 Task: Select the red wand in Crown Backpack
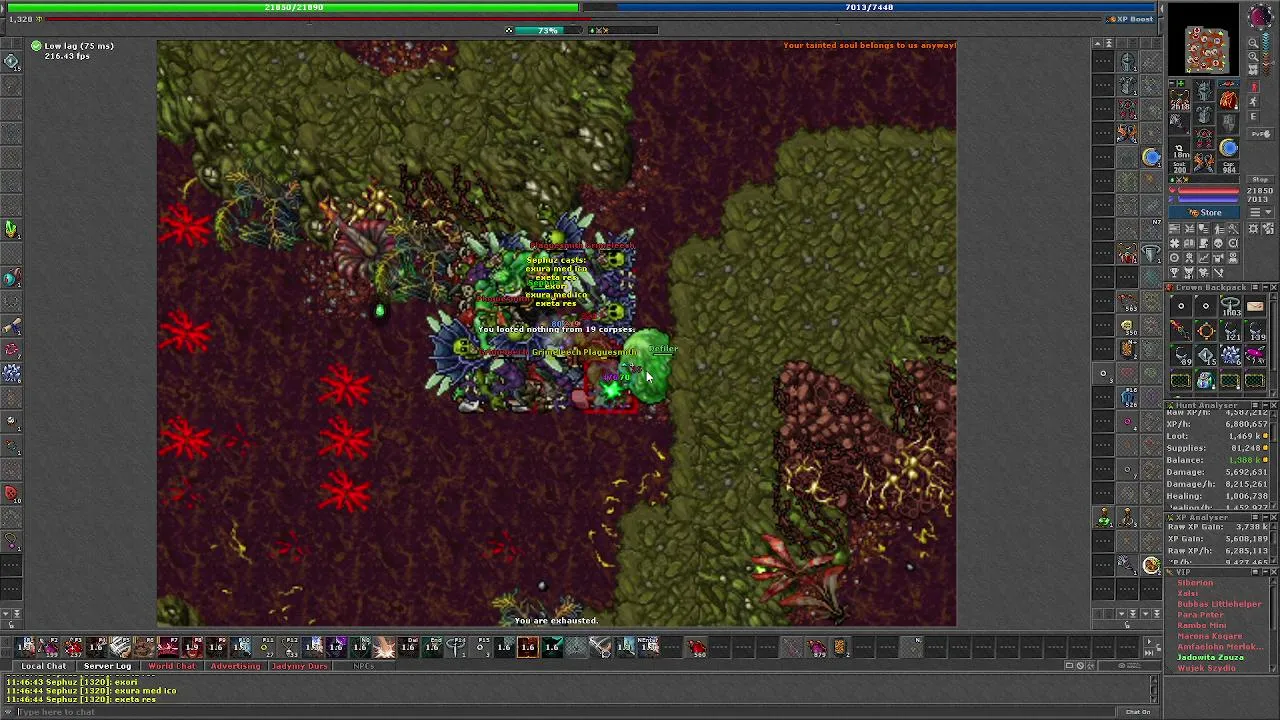point(1181,331)
